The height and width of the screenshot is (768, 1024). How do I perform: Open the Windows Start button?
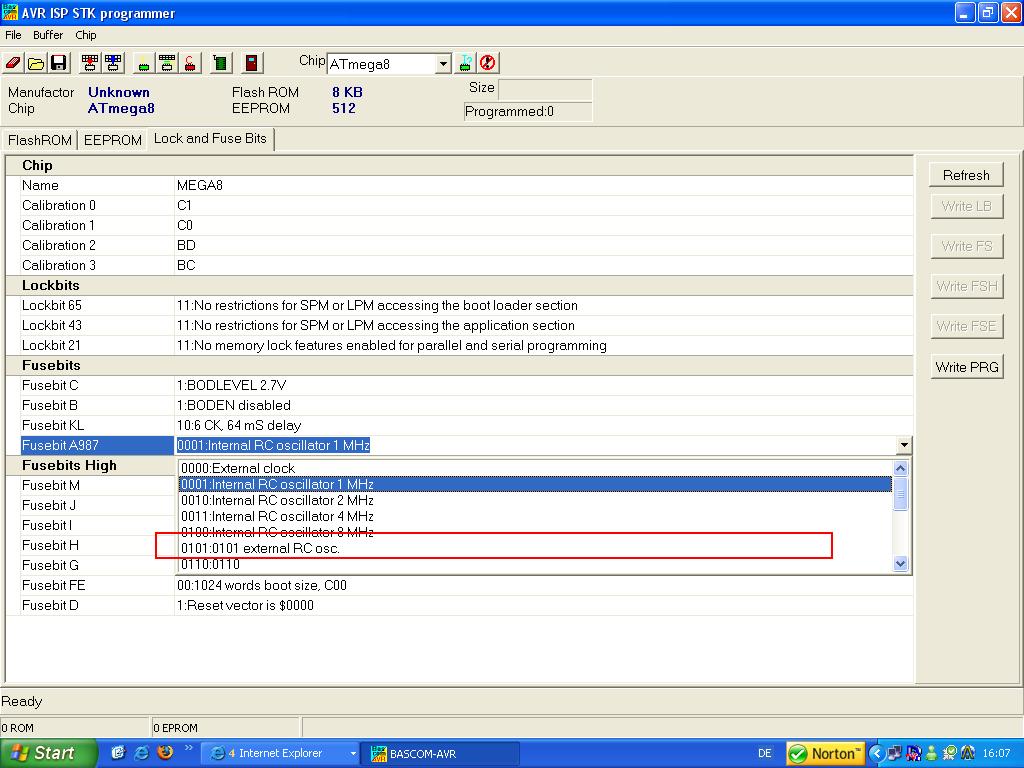point(47,753)
